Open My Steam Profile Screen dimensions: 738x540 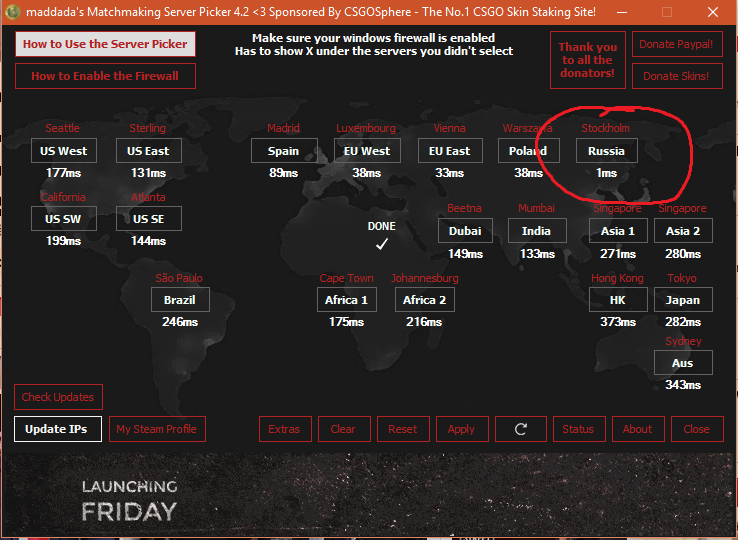(157, 429)
